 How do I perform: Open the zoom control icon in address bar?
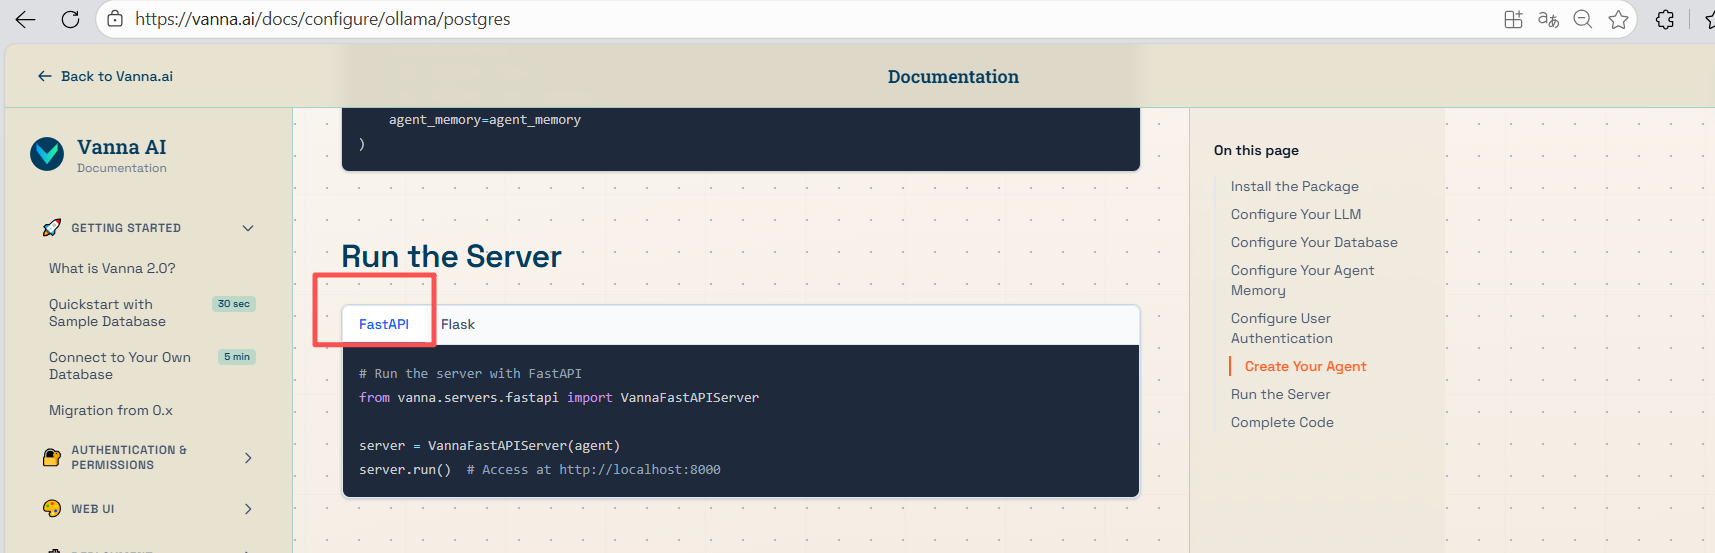tap(1582, 19)
